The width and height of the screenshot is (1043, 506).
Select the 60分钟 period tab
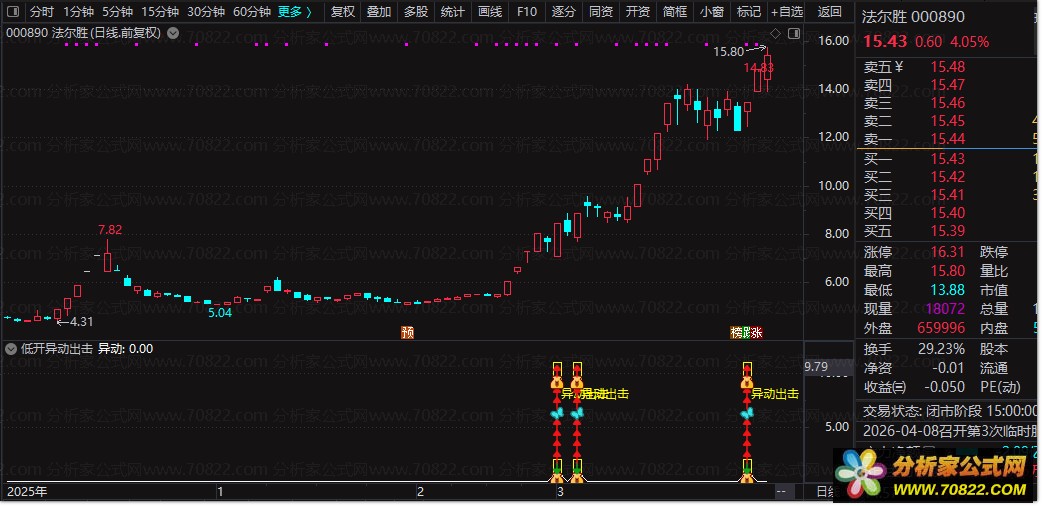coord(252,11)
